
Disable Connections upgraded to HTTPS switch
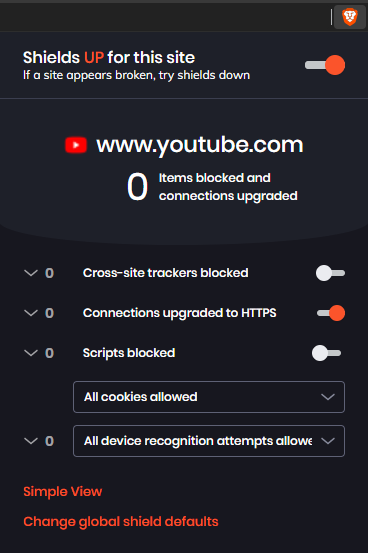(x=331, y=313)
